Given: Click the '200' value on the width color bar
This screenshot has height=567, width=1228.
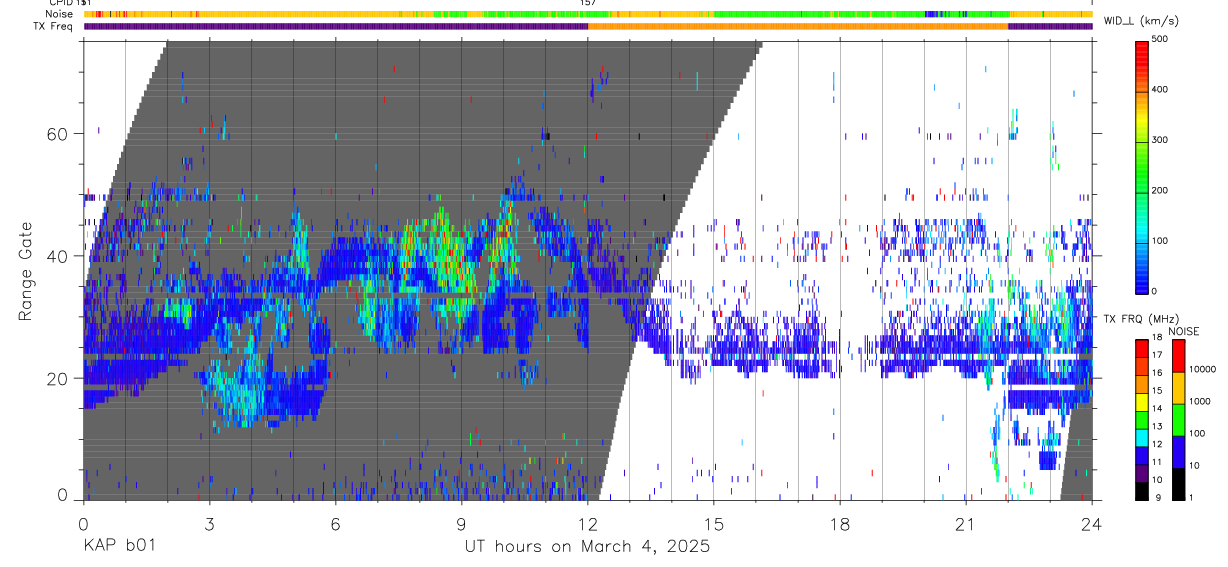Looking at the screenshot, I should 1161,190.
